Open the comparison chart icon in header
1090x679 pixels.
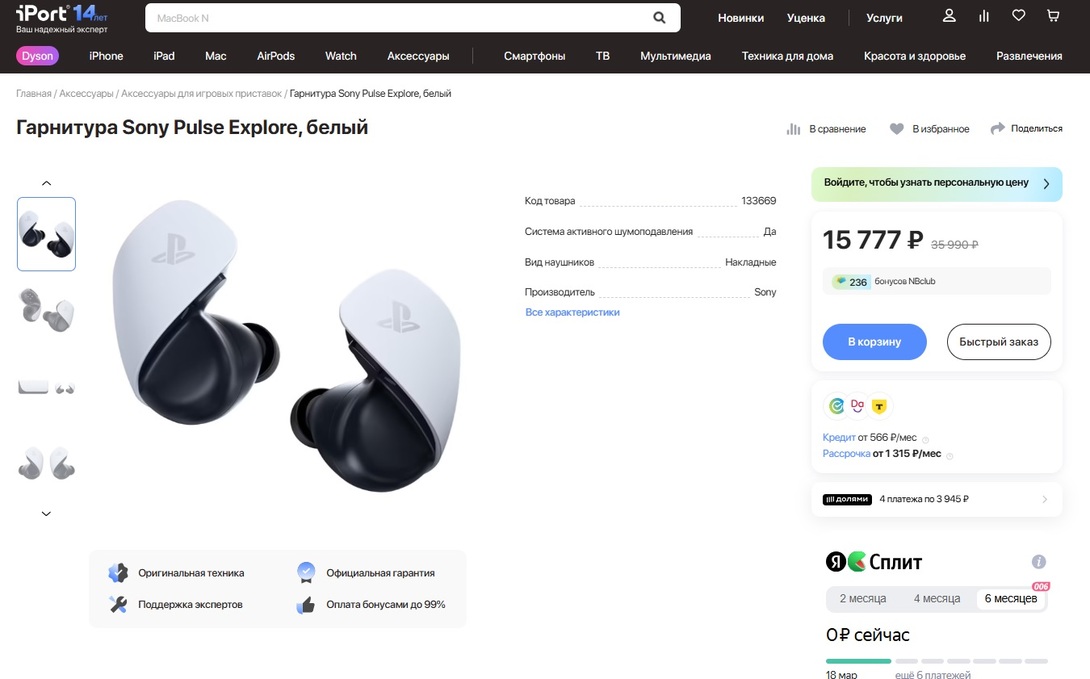(x=984, y=16)
